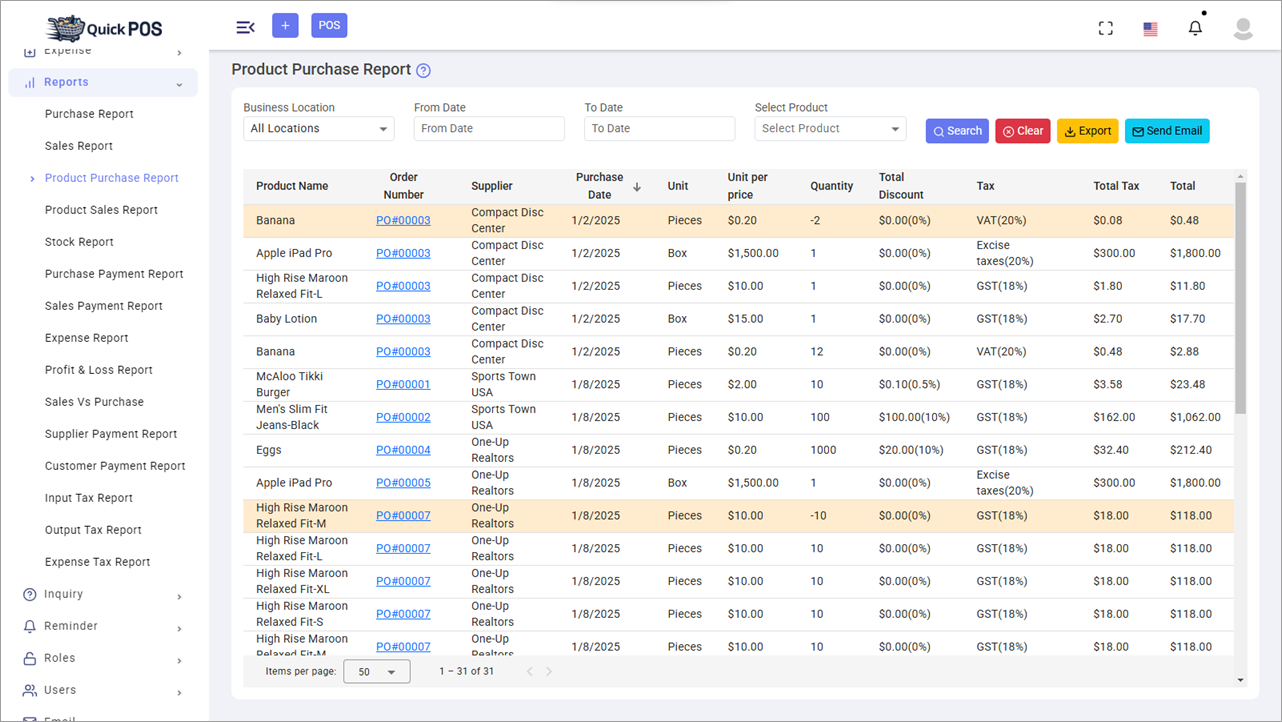View notifications by clicking the bell icon
This screenshot has width=1282, height=722.
(x=1194, y=27)
